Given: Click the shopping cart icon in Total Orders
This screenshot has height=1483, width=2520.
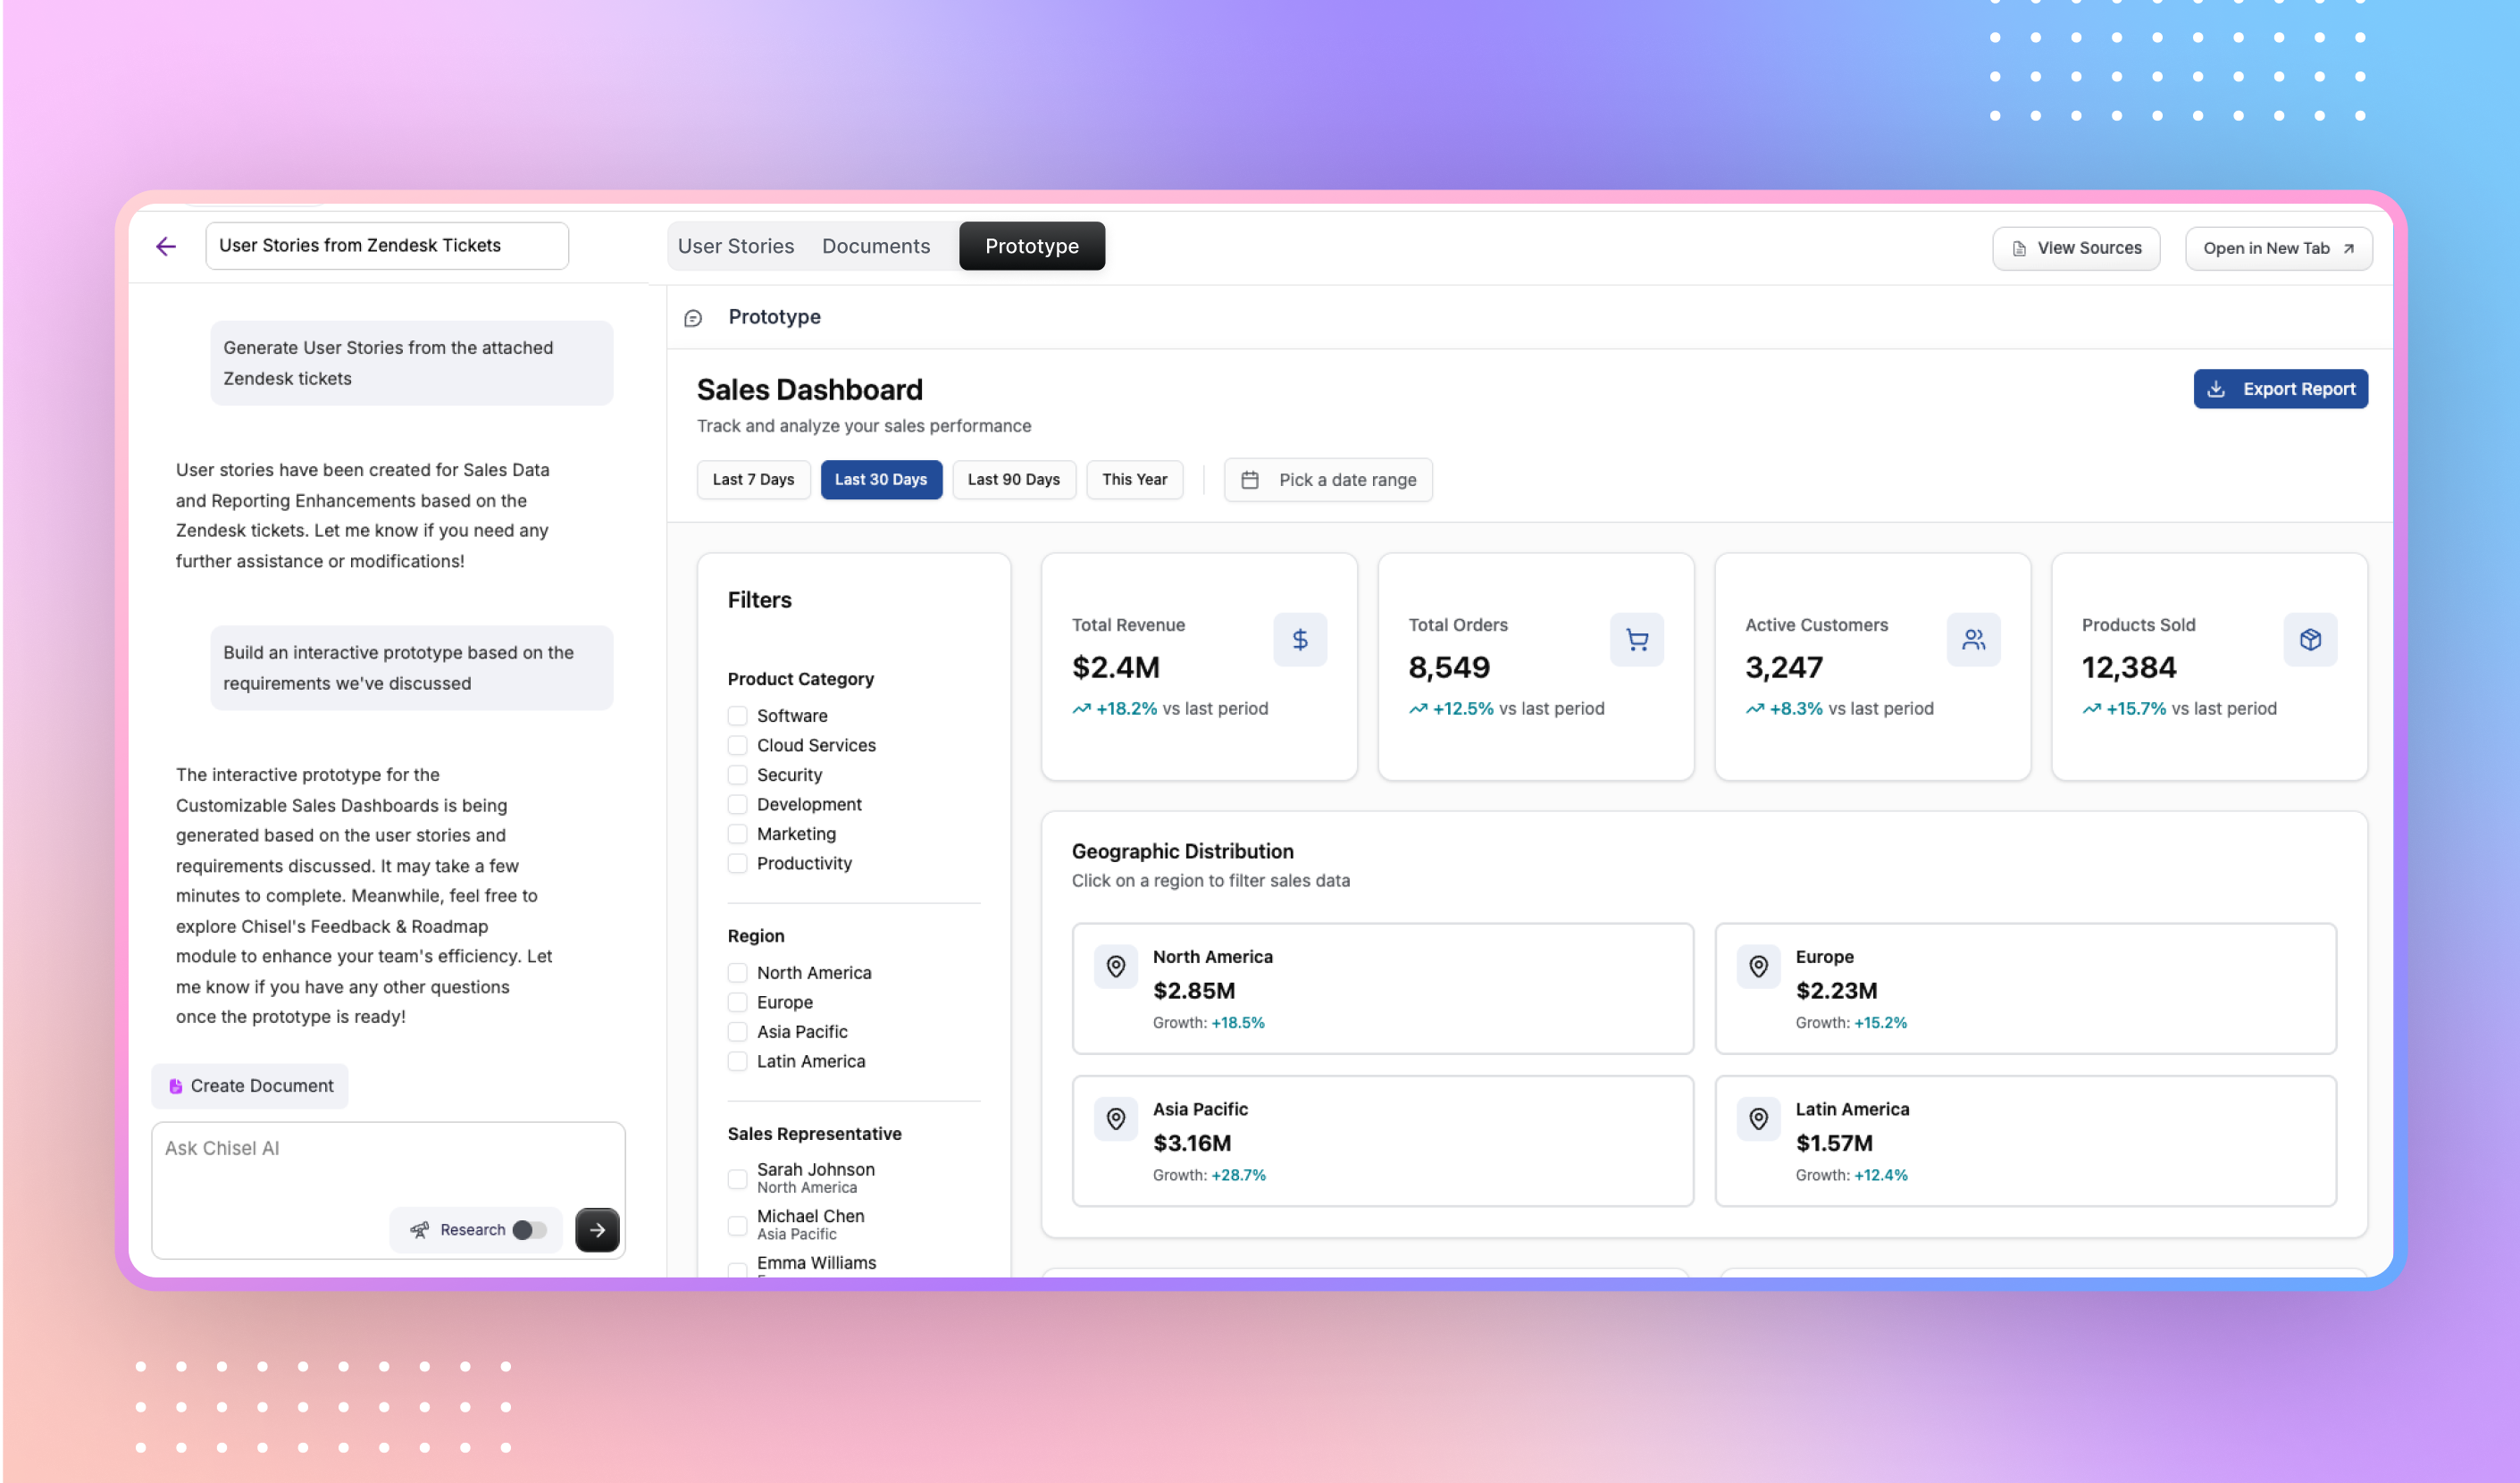Looking at the screenshot, I should tap(1636, 639).
